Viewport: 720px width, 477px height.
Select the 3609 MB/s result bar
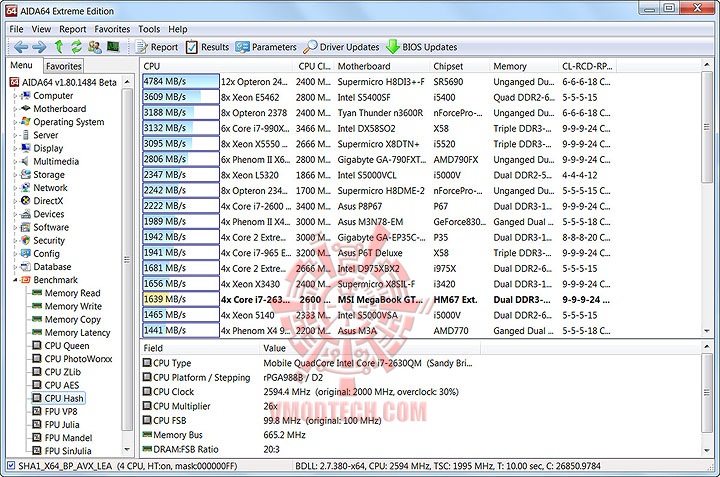[x=180, y=97]
